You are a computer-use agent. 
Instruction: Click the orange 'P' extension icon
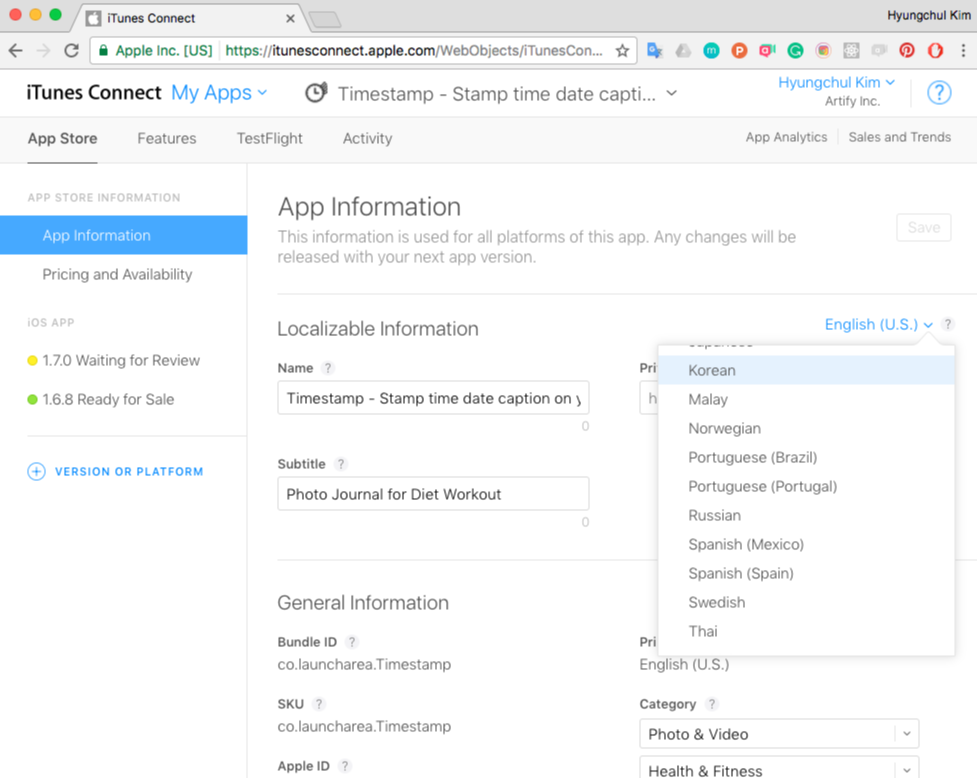click(x=739, y=50)
